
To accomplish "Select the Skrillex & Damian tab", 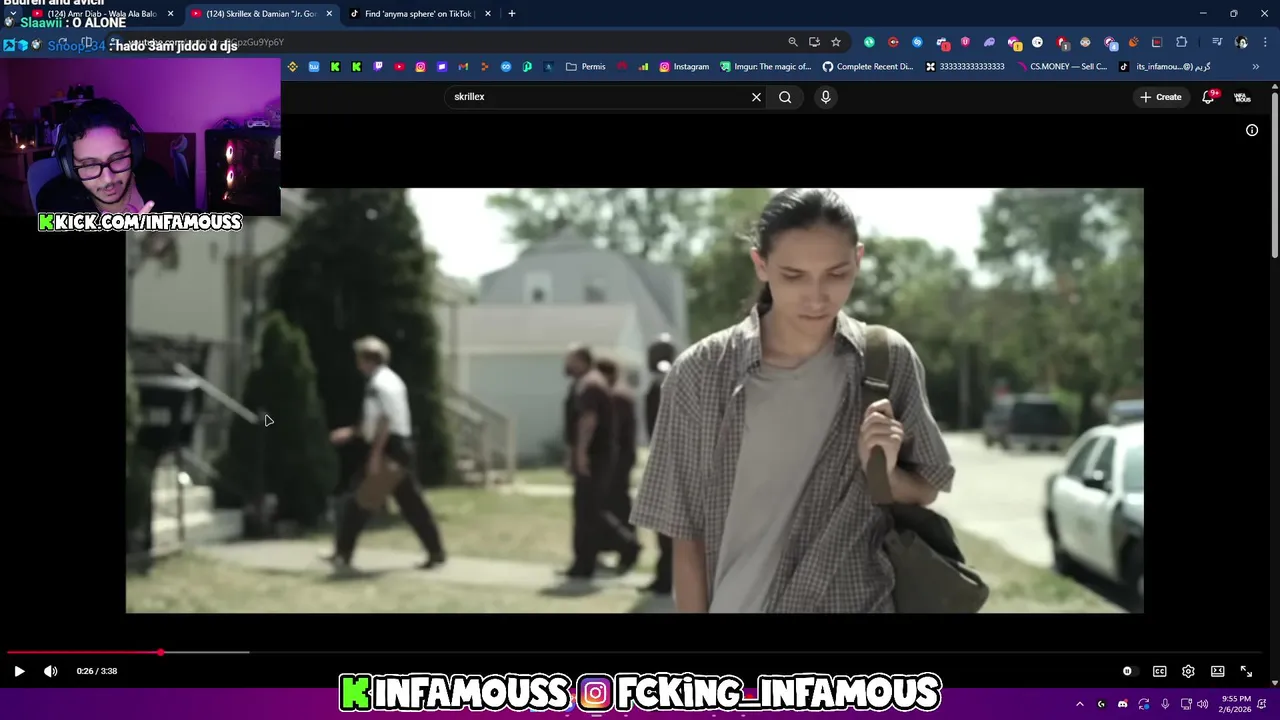I will coord(260,14).
